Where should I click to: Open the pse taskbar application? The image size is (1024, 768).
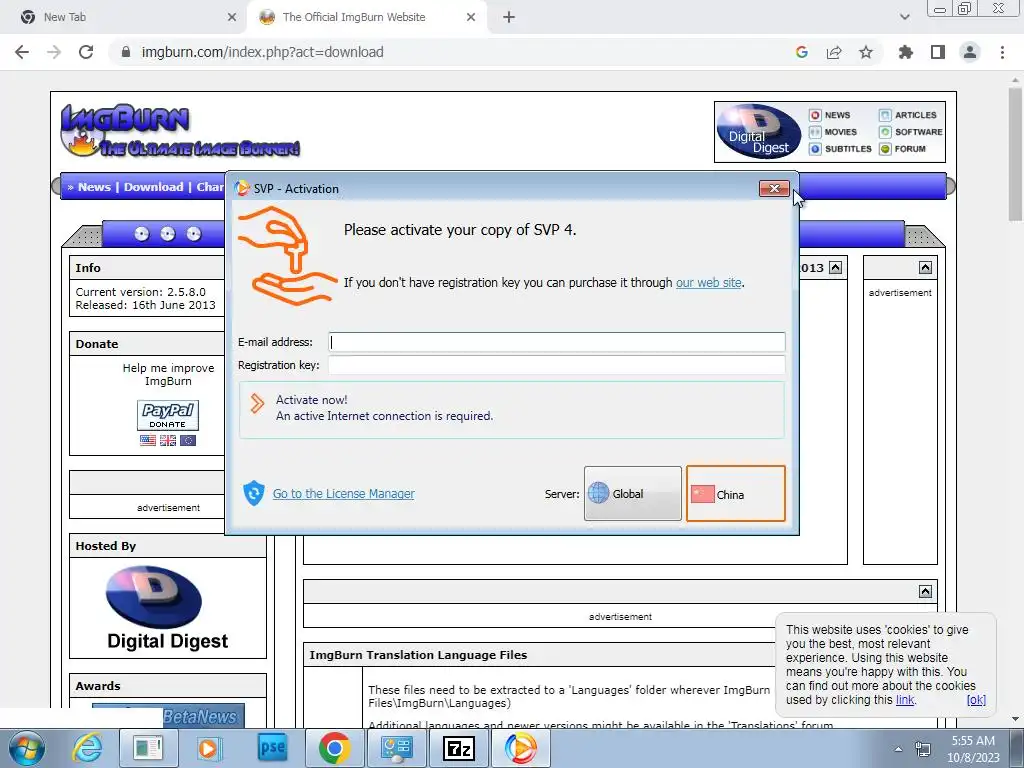(x=272, y=748)
